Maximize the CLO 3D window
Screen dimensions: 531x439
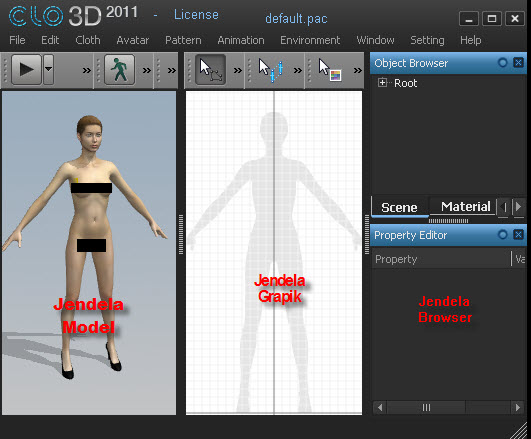pos(492,19)
